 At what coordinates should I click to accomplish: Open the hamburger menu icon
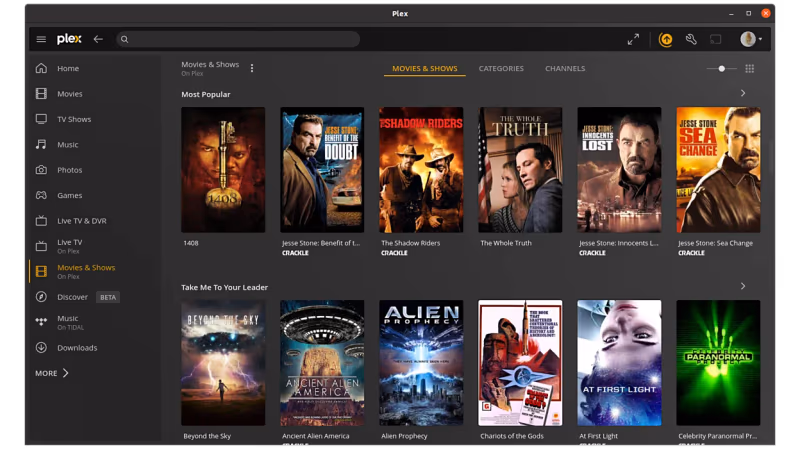click(41, 39)
